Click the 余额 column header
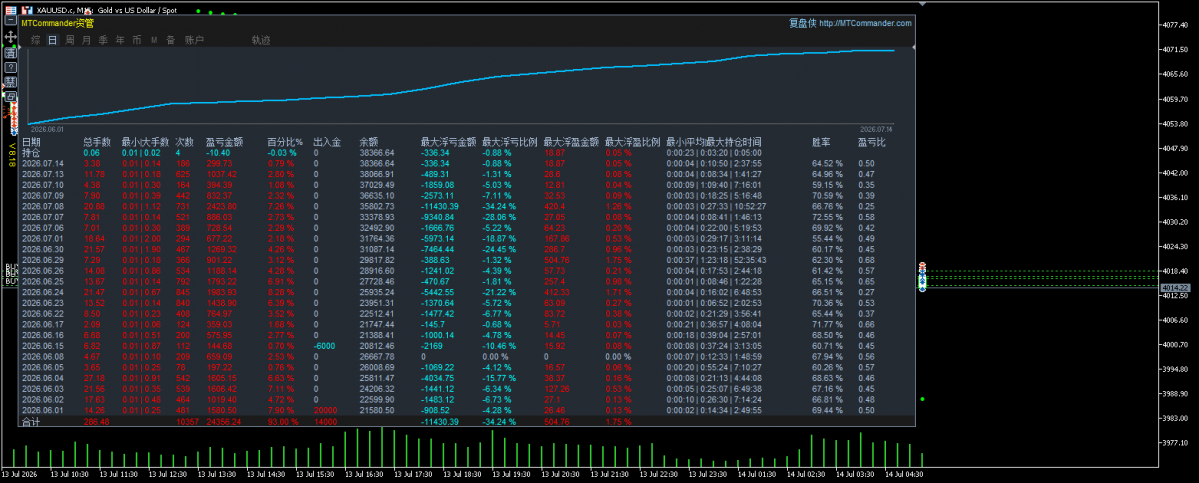1199x483 pixels. (x=369, y=142)
